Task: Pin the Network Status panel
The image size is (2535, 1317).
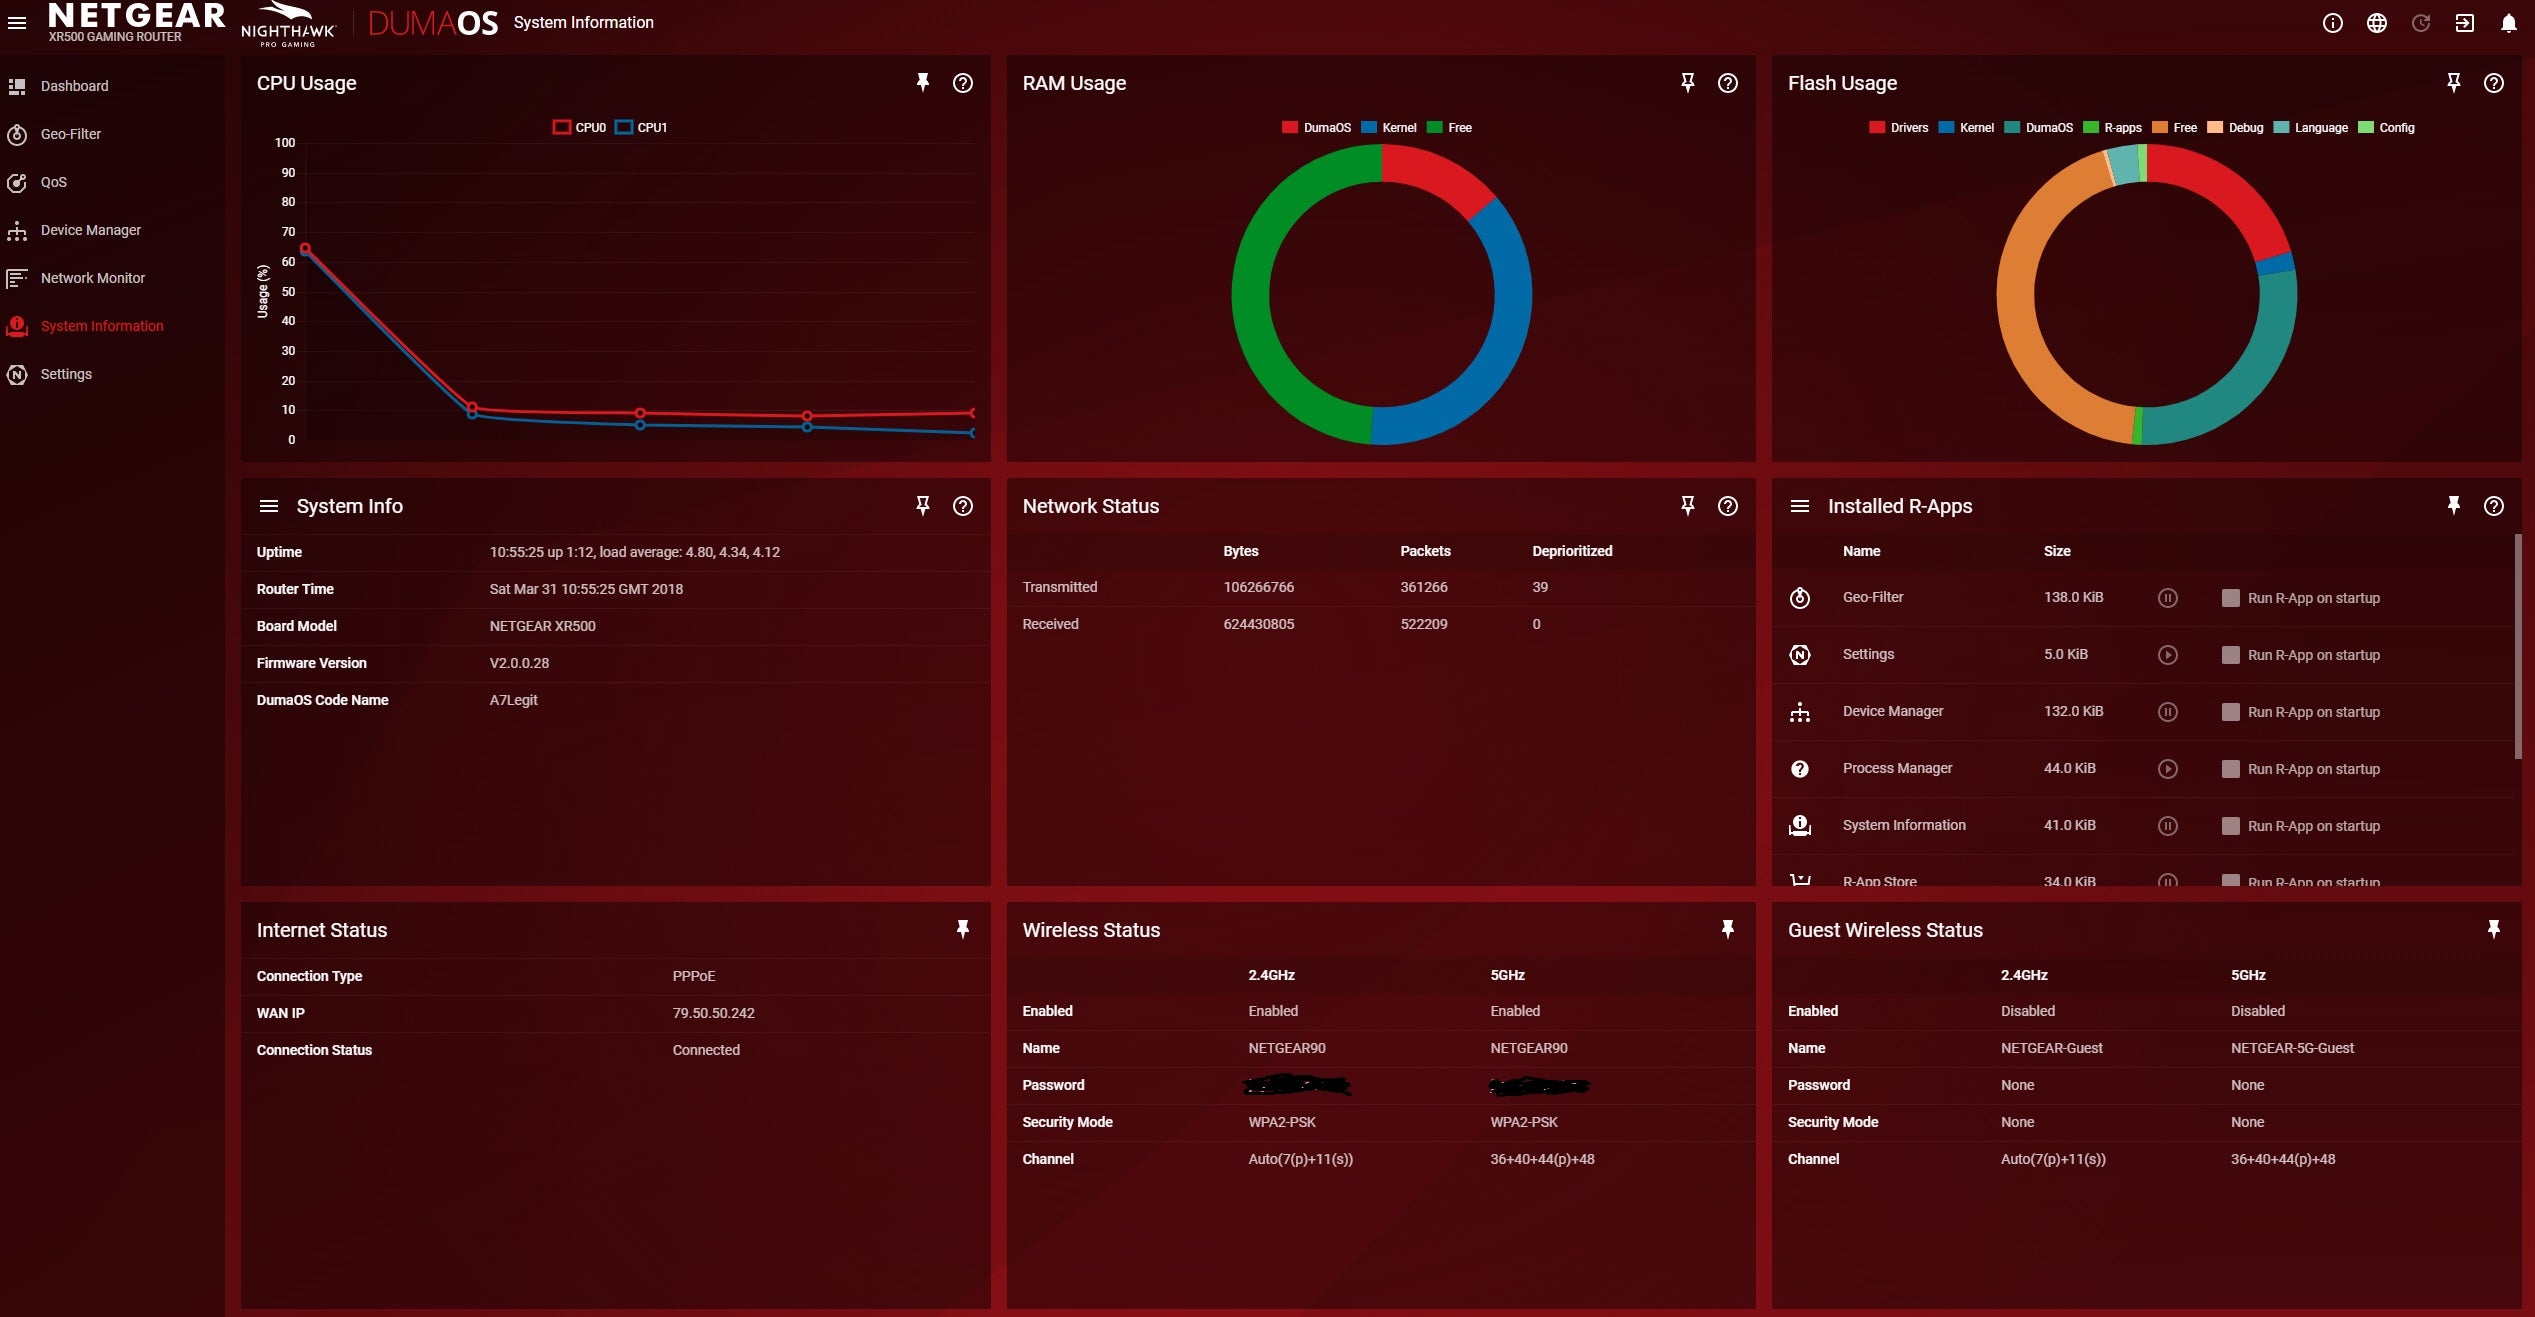Action: (x=1687, y=506)
